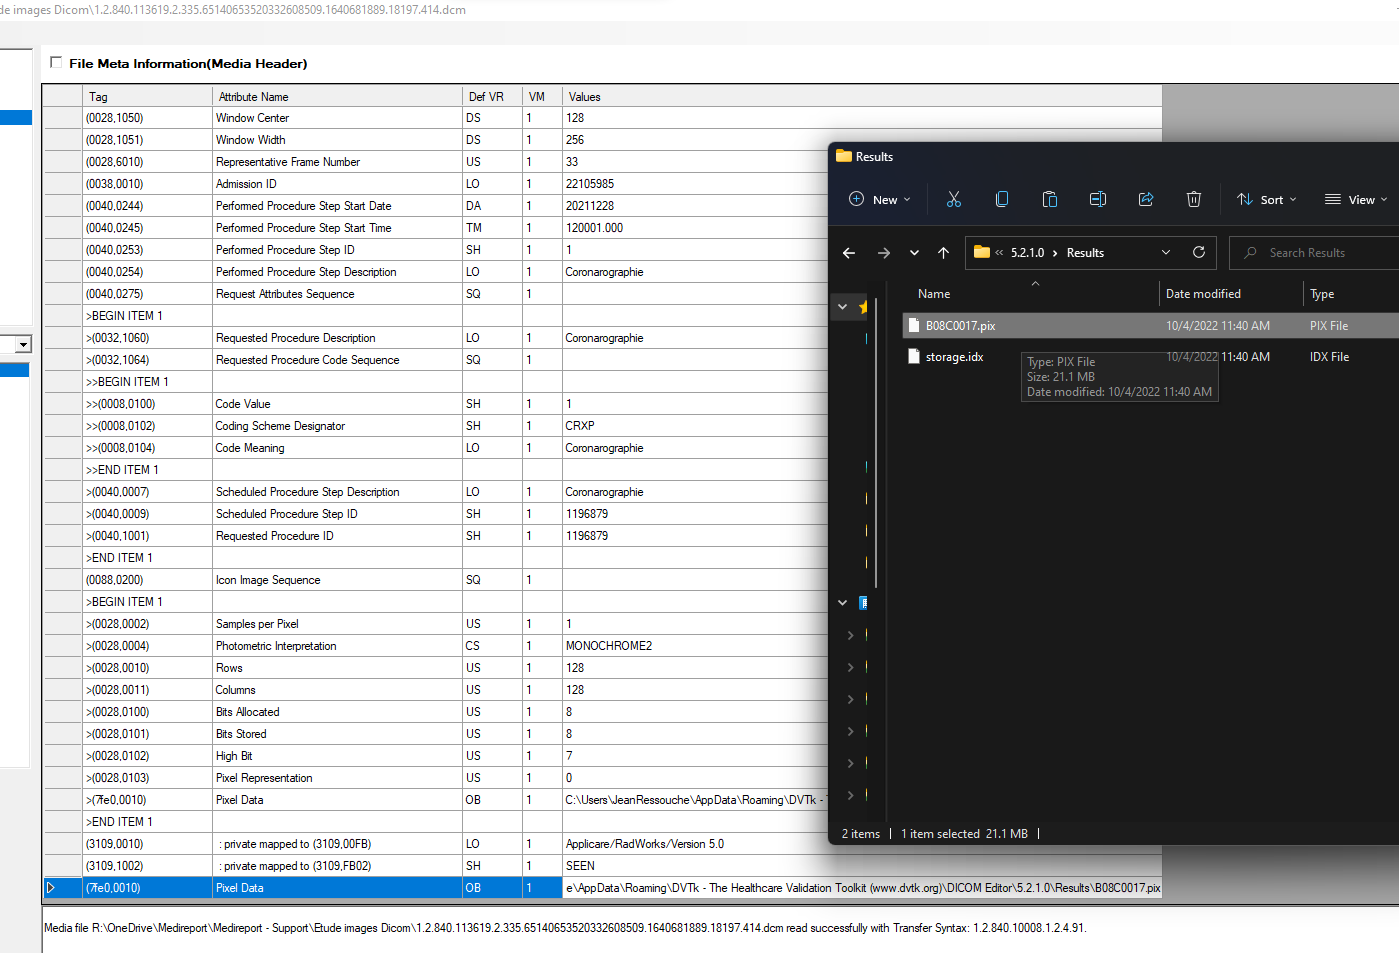Viewport: 1399px width, 953px height.
Task: Toggle File Meta Information (Media Header) checkbox
Action: pos(56,62)
